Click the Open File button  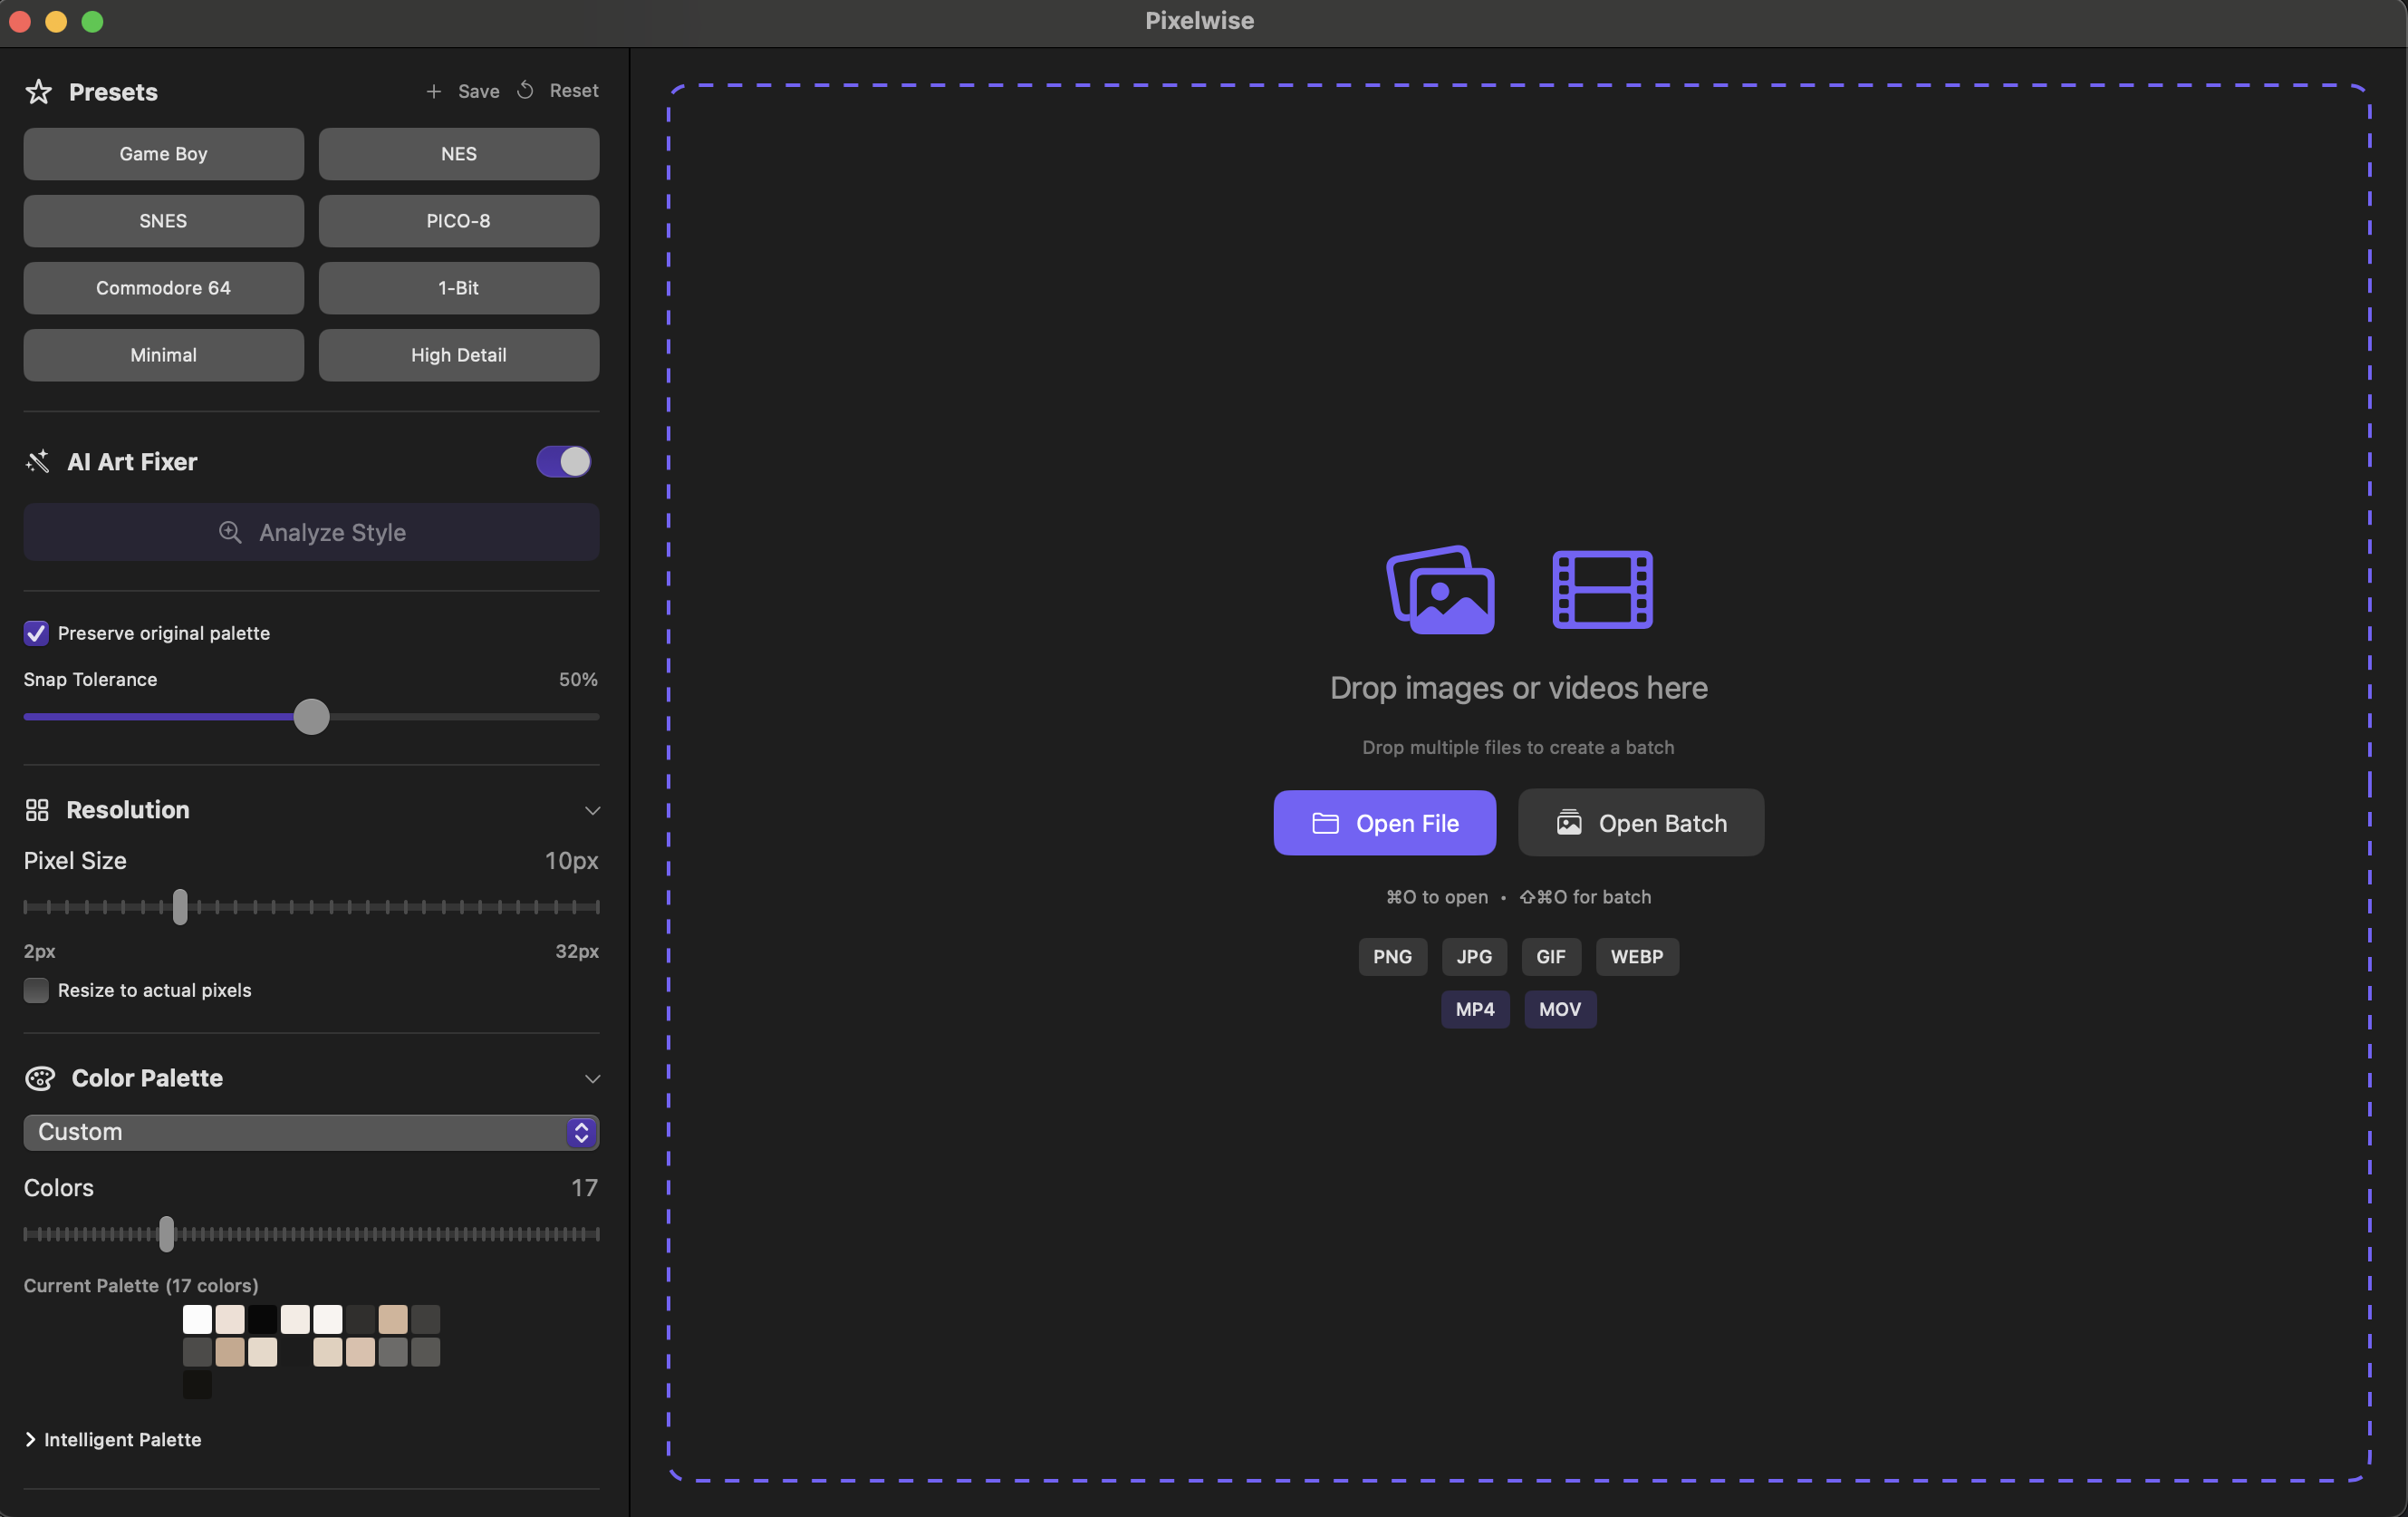[x=1384, y=823]
